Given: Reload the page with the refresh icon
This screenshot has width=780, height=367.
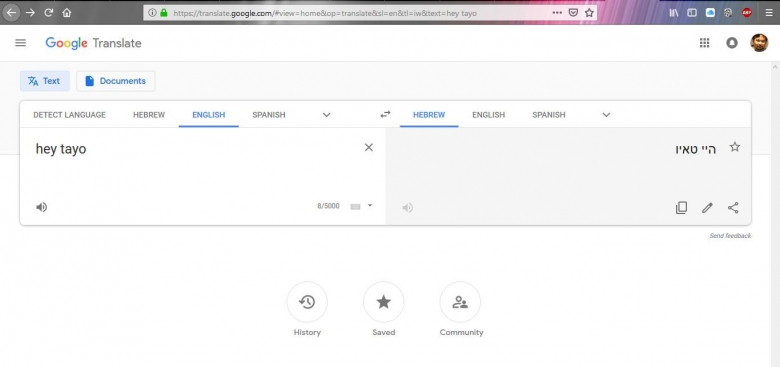Looking at the screenshot, I should (48, 13).
